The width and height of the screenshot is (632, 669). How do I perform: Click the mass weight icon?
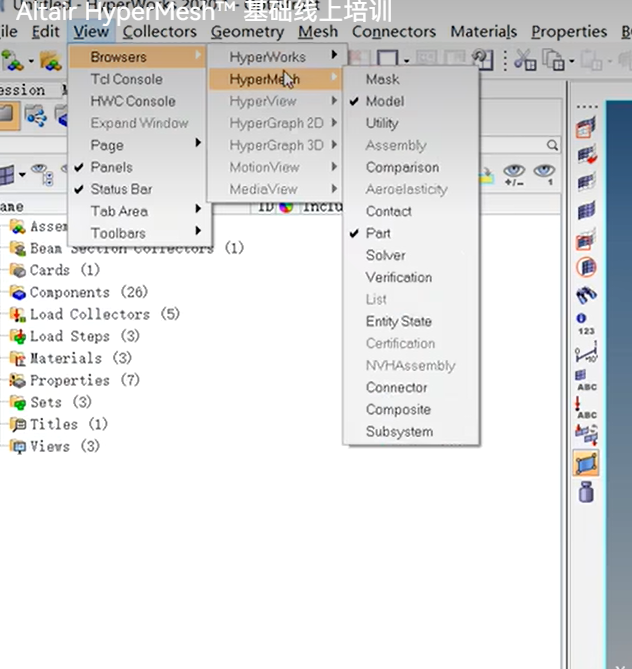click(586, 492)
